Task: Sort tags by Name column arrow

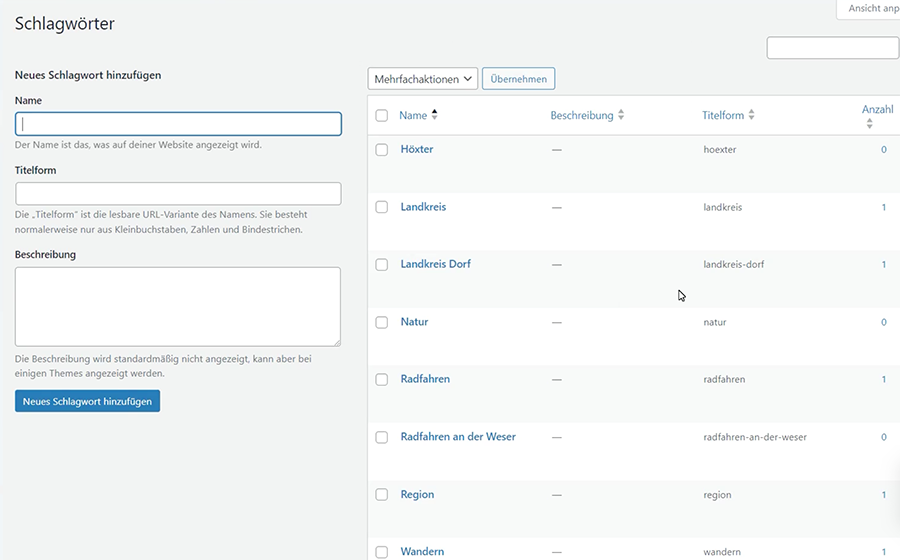Action: tap(434, 115)
